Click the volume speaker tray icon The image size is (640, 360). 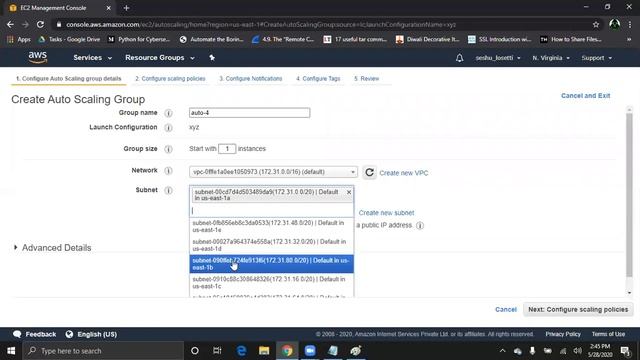tap(577, 351)
